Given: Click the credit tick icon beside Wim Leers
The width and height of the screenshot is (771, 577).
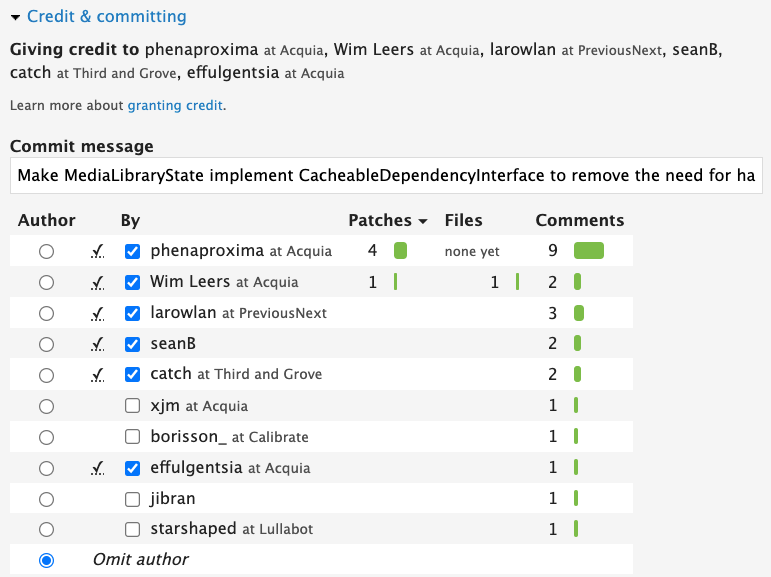Looking at the screenshot, I should [x=97, y=283].
